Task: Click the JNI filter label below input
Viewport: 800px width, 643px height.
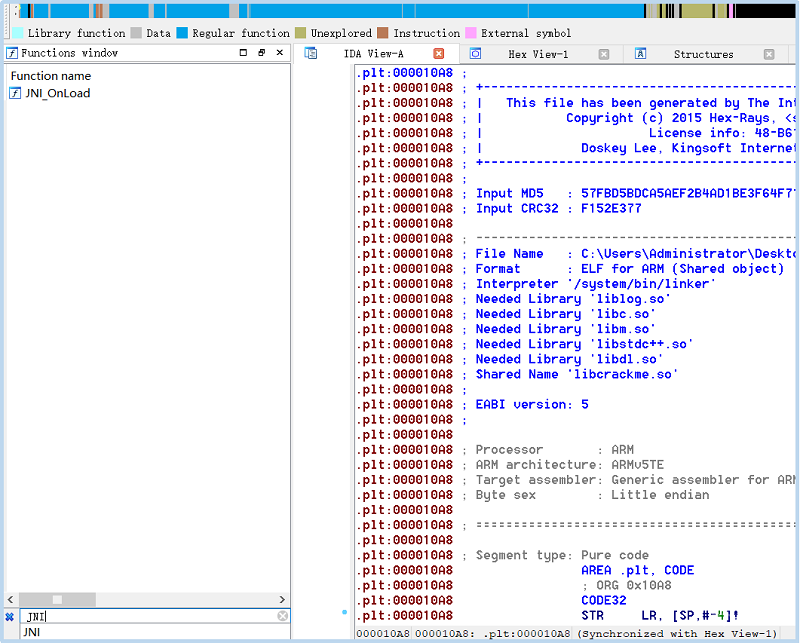Action: tap(32, 632)
